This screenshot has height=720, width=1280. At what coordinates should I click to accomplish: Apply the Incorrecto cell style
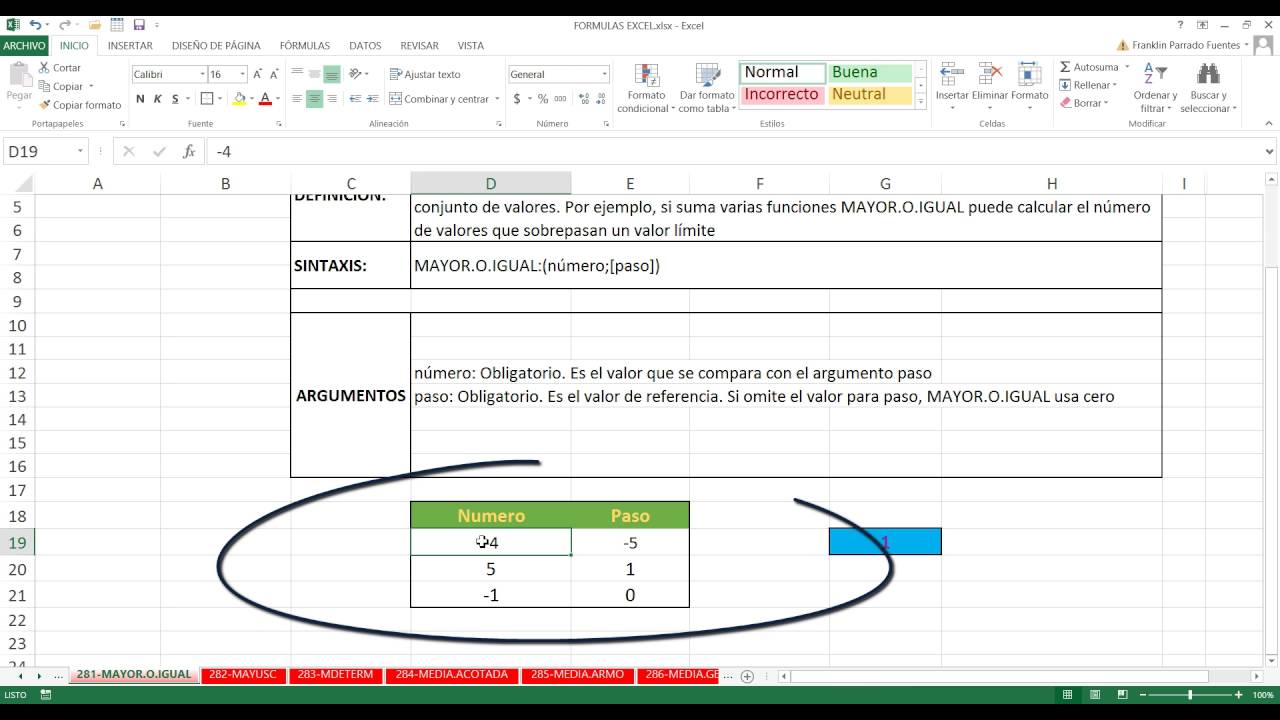point(783,94)
